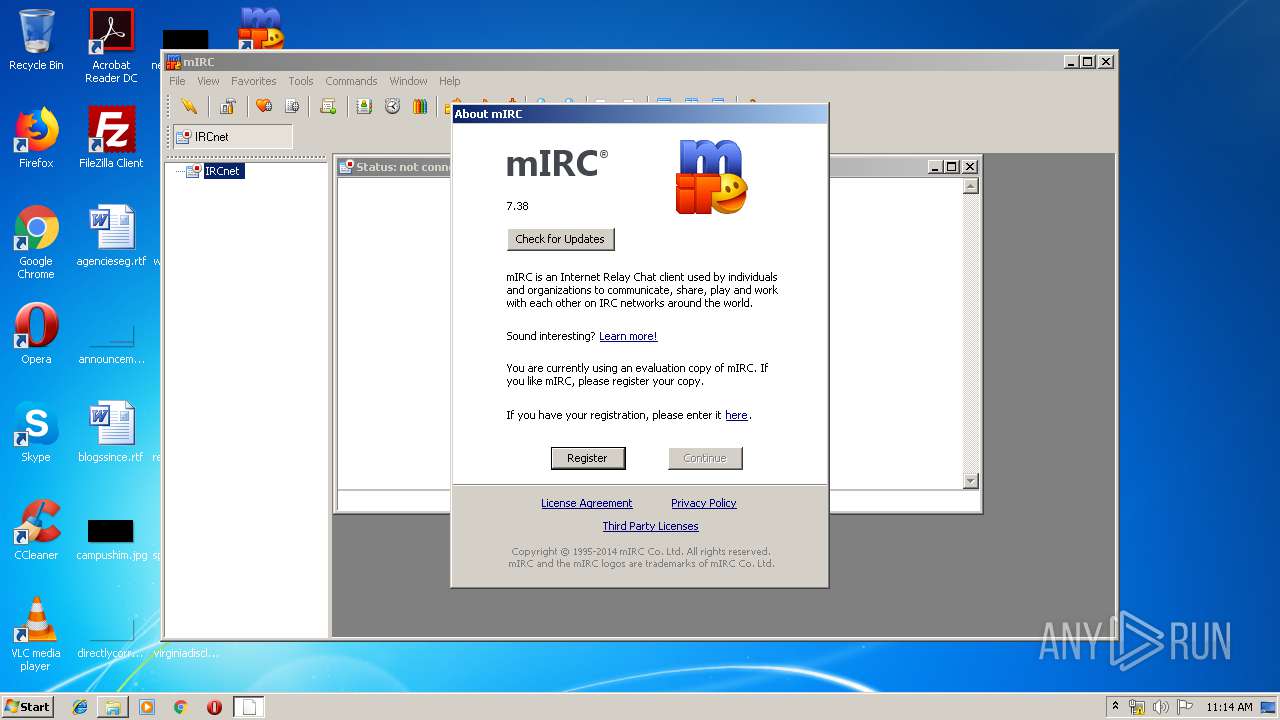Open the Privacy Policy link
The image size is (1280, 720).
[x=703, y=503]
